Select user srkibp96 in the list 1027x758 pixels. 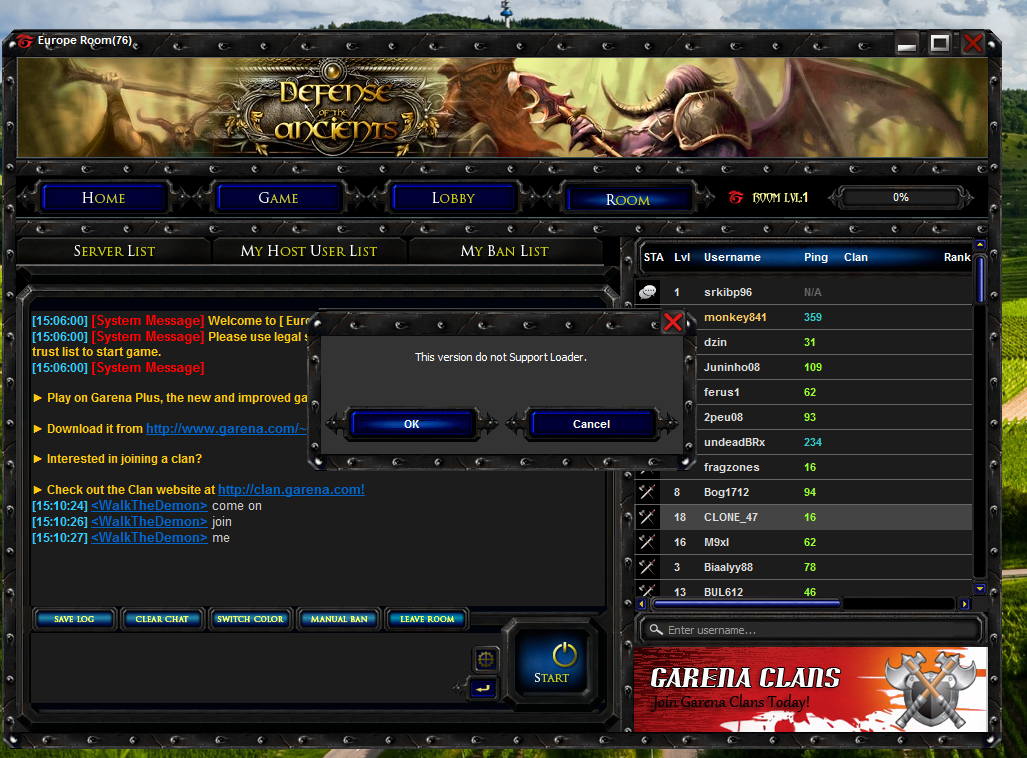(x=804, y=292)
